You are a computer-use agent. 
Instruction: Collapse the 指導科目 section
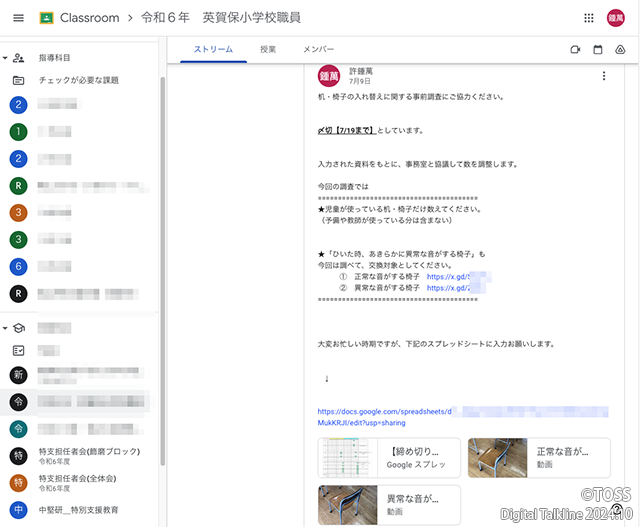[5, 58]
